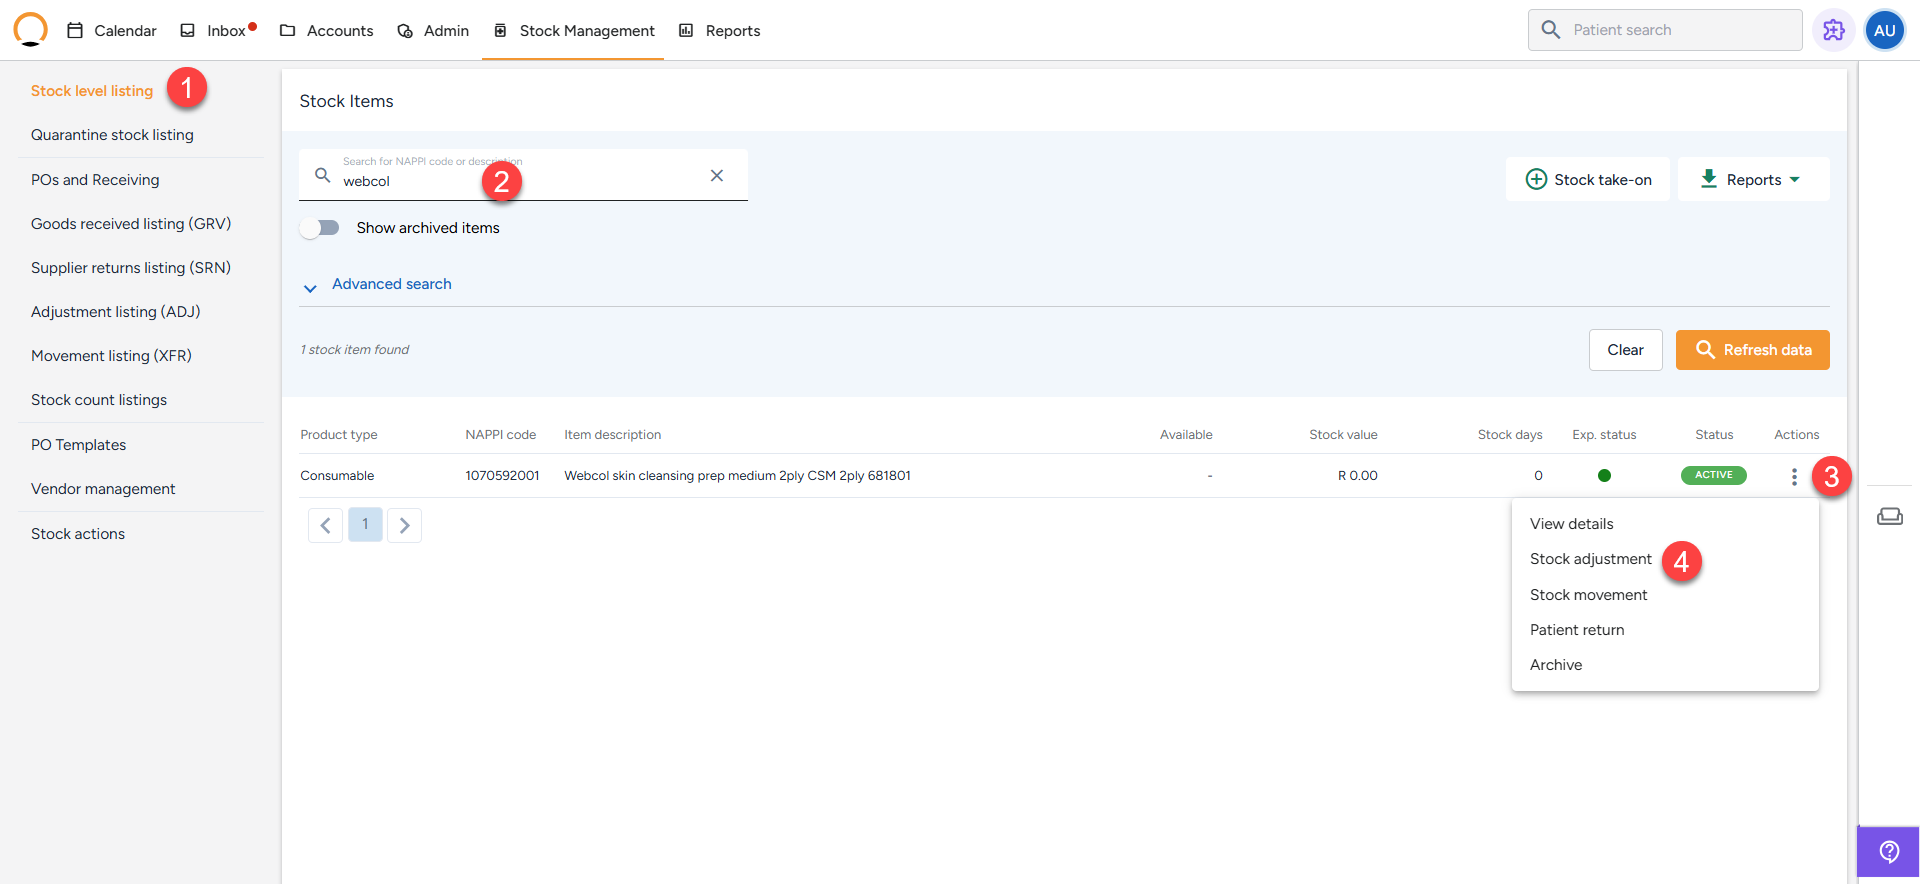Clear the webcol search text with X
Viewport: 1920px width, 884px height.
coord(717,175)
